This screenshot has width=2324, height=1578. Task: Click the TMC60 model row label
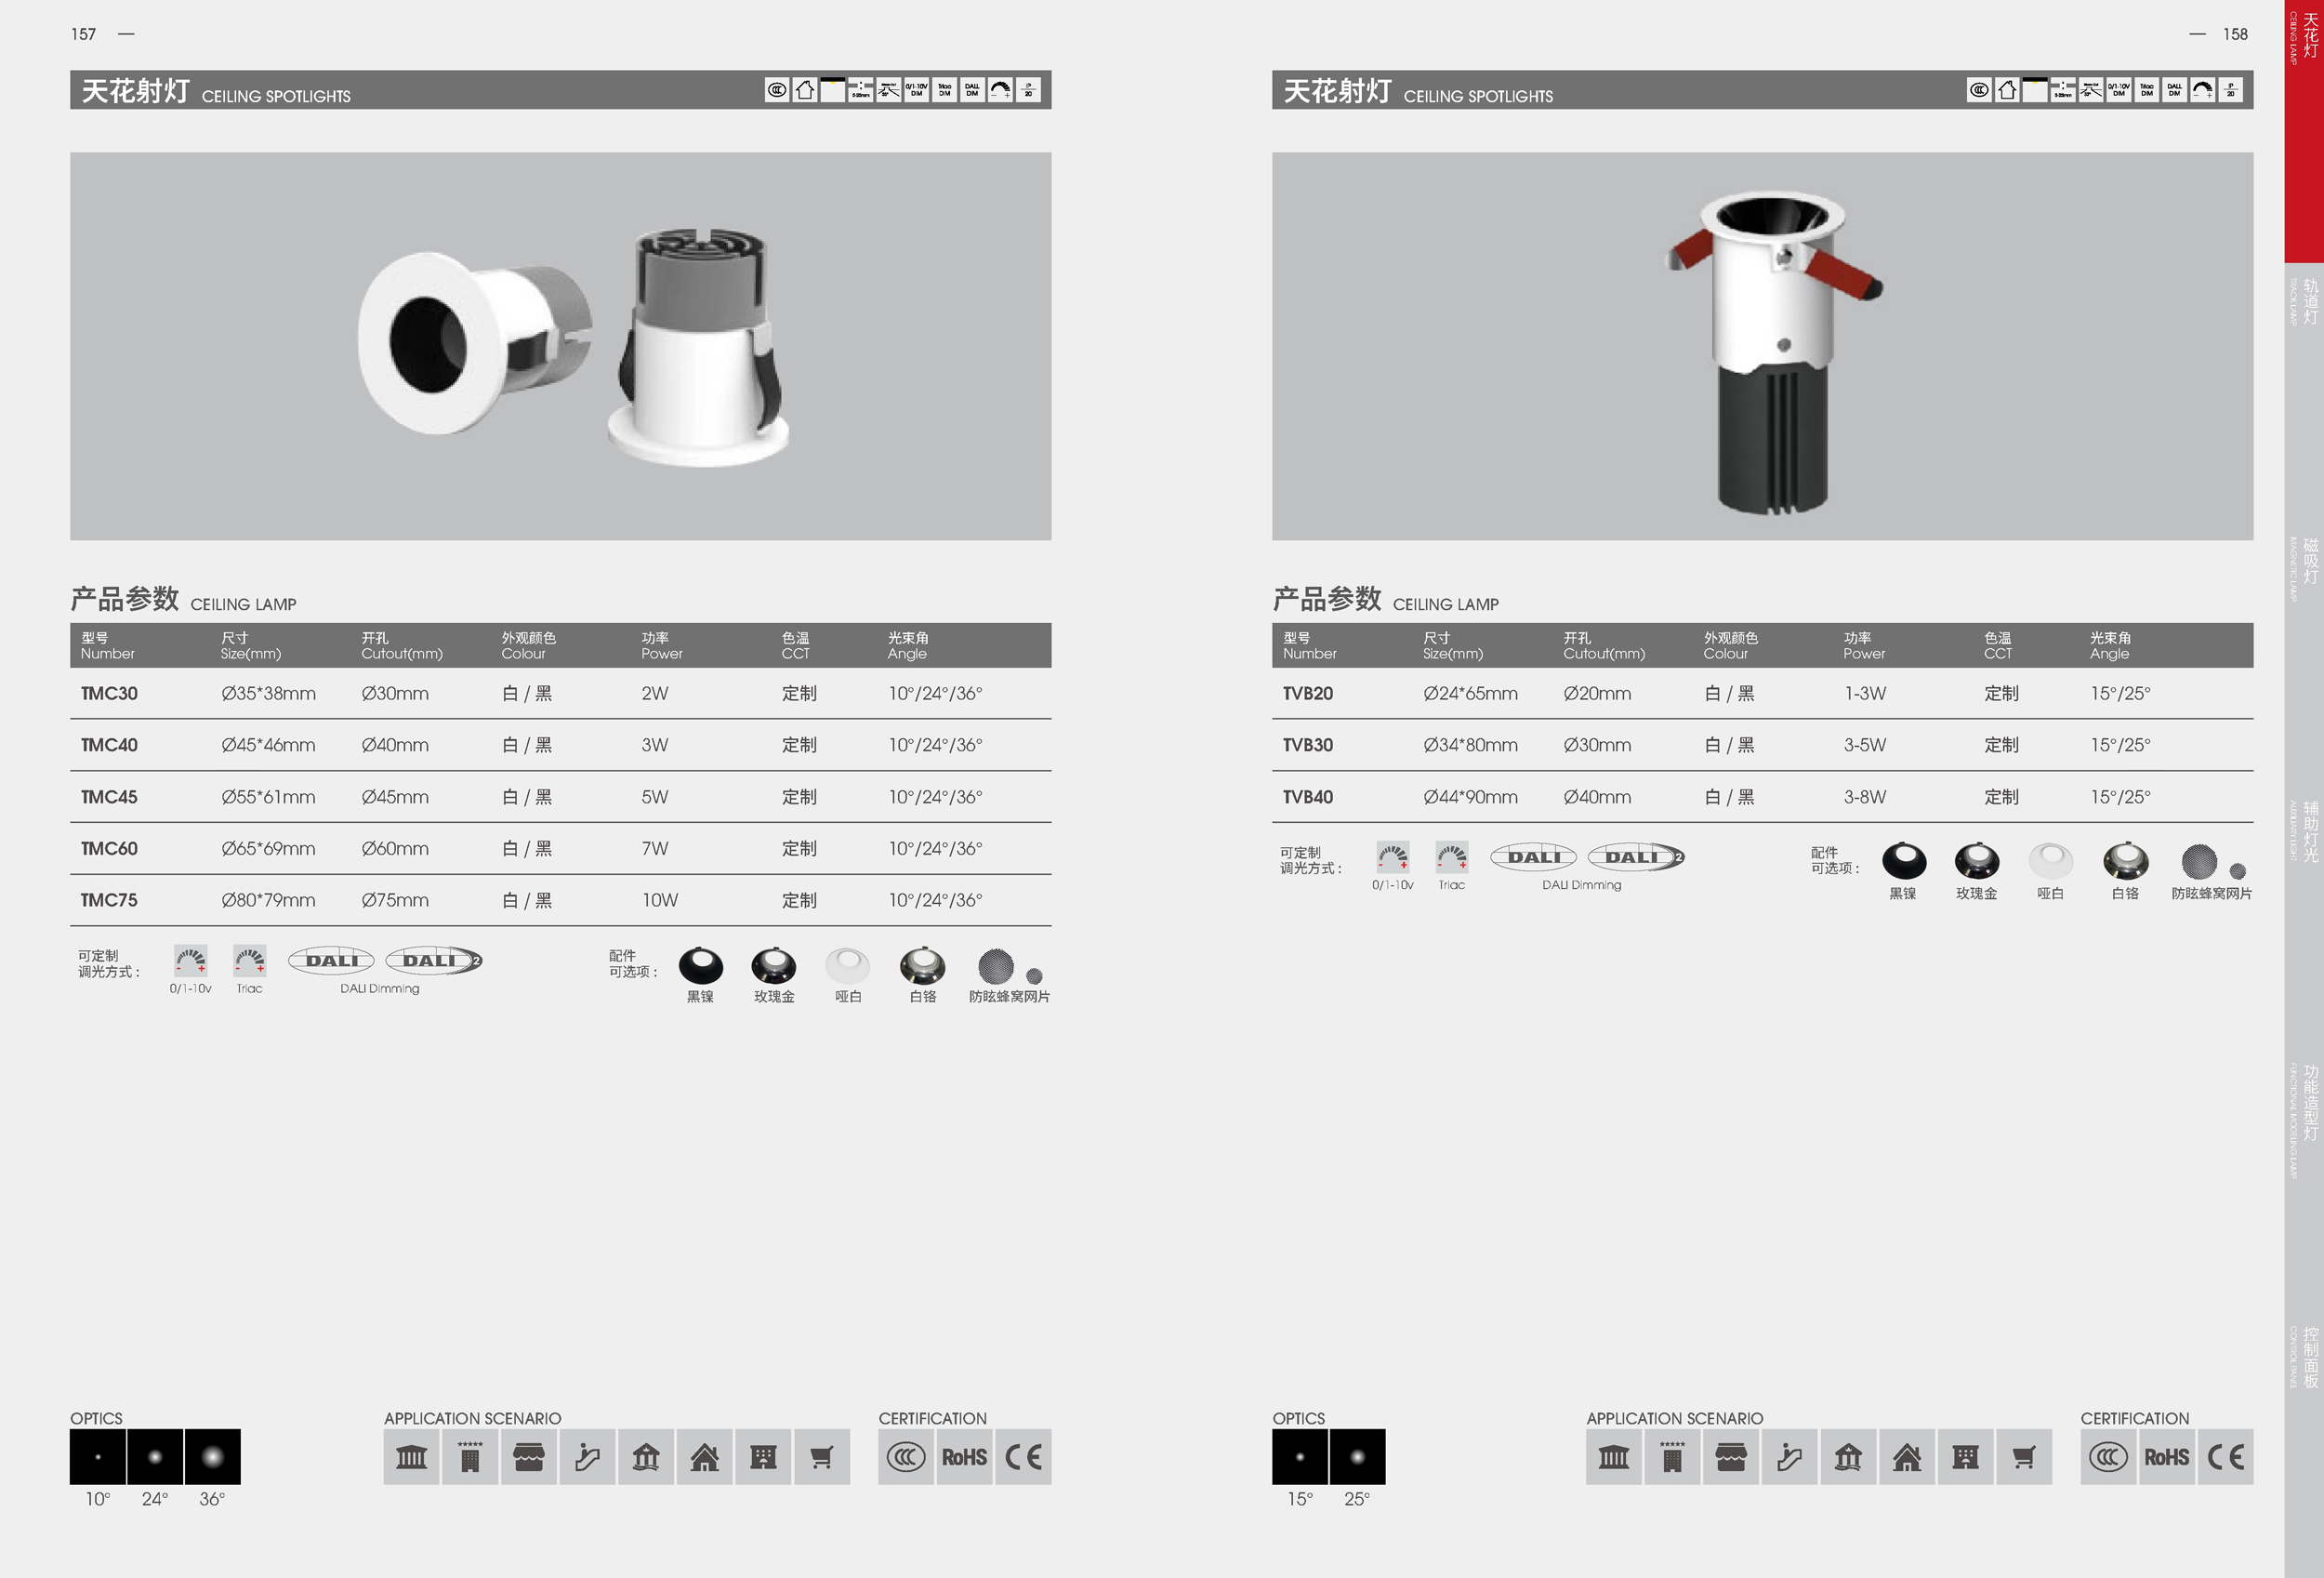[109, 849]
